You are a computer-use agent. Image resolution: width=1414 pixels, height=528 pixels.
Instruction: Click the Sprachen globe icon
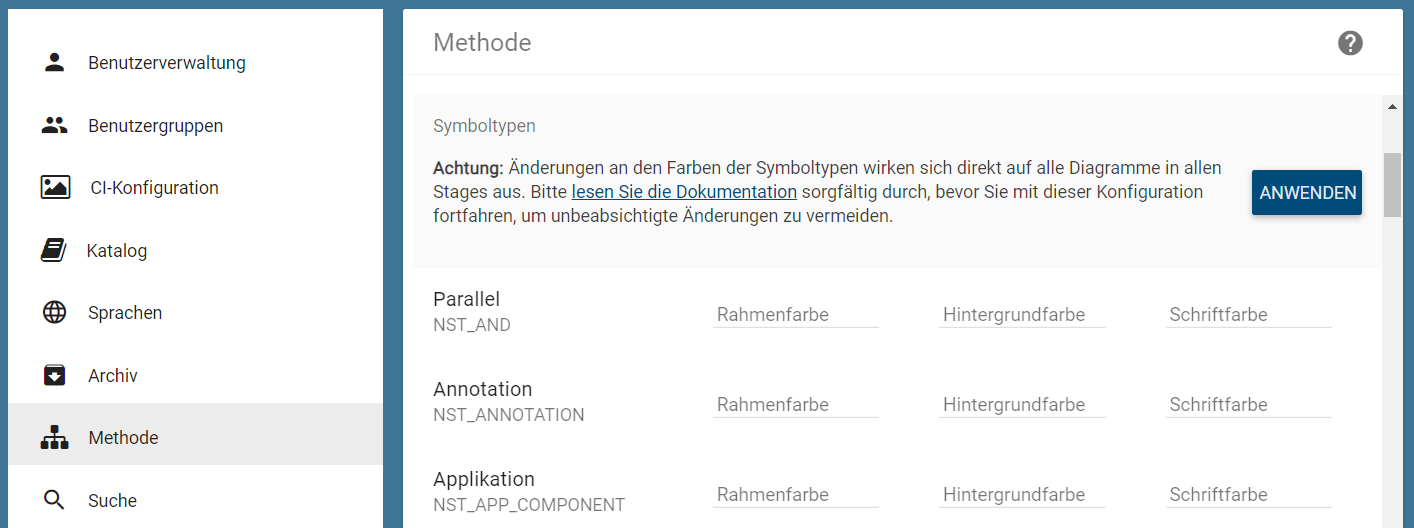point(54,313)
